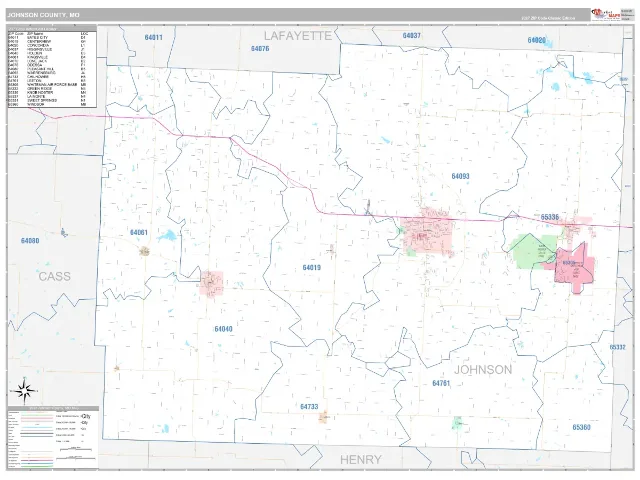
Task: Click ZIP code label 64061
Action: click(139, 232)
